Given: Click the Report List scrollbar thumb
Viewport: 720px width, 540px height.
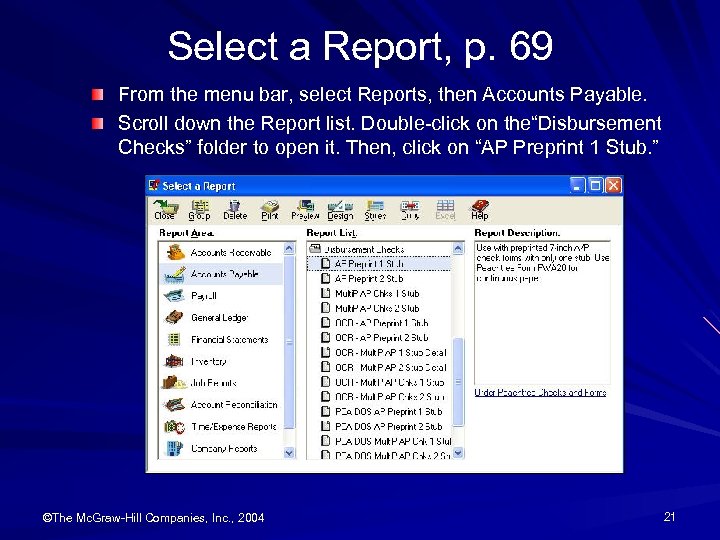Looking at the screenshot, I should tap(458, 382).
